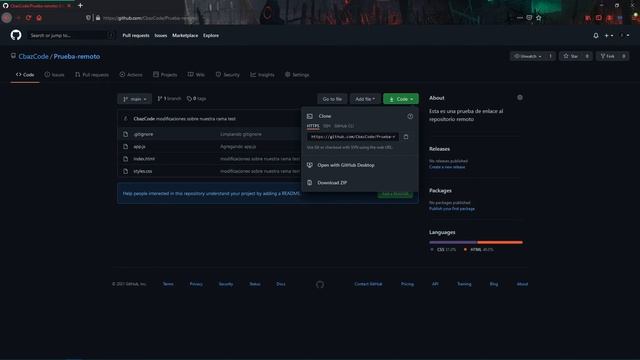The width and height of the screenshot is (640, 360).
Task: Click the file icon beside styles.css
Action: (126, 171)
